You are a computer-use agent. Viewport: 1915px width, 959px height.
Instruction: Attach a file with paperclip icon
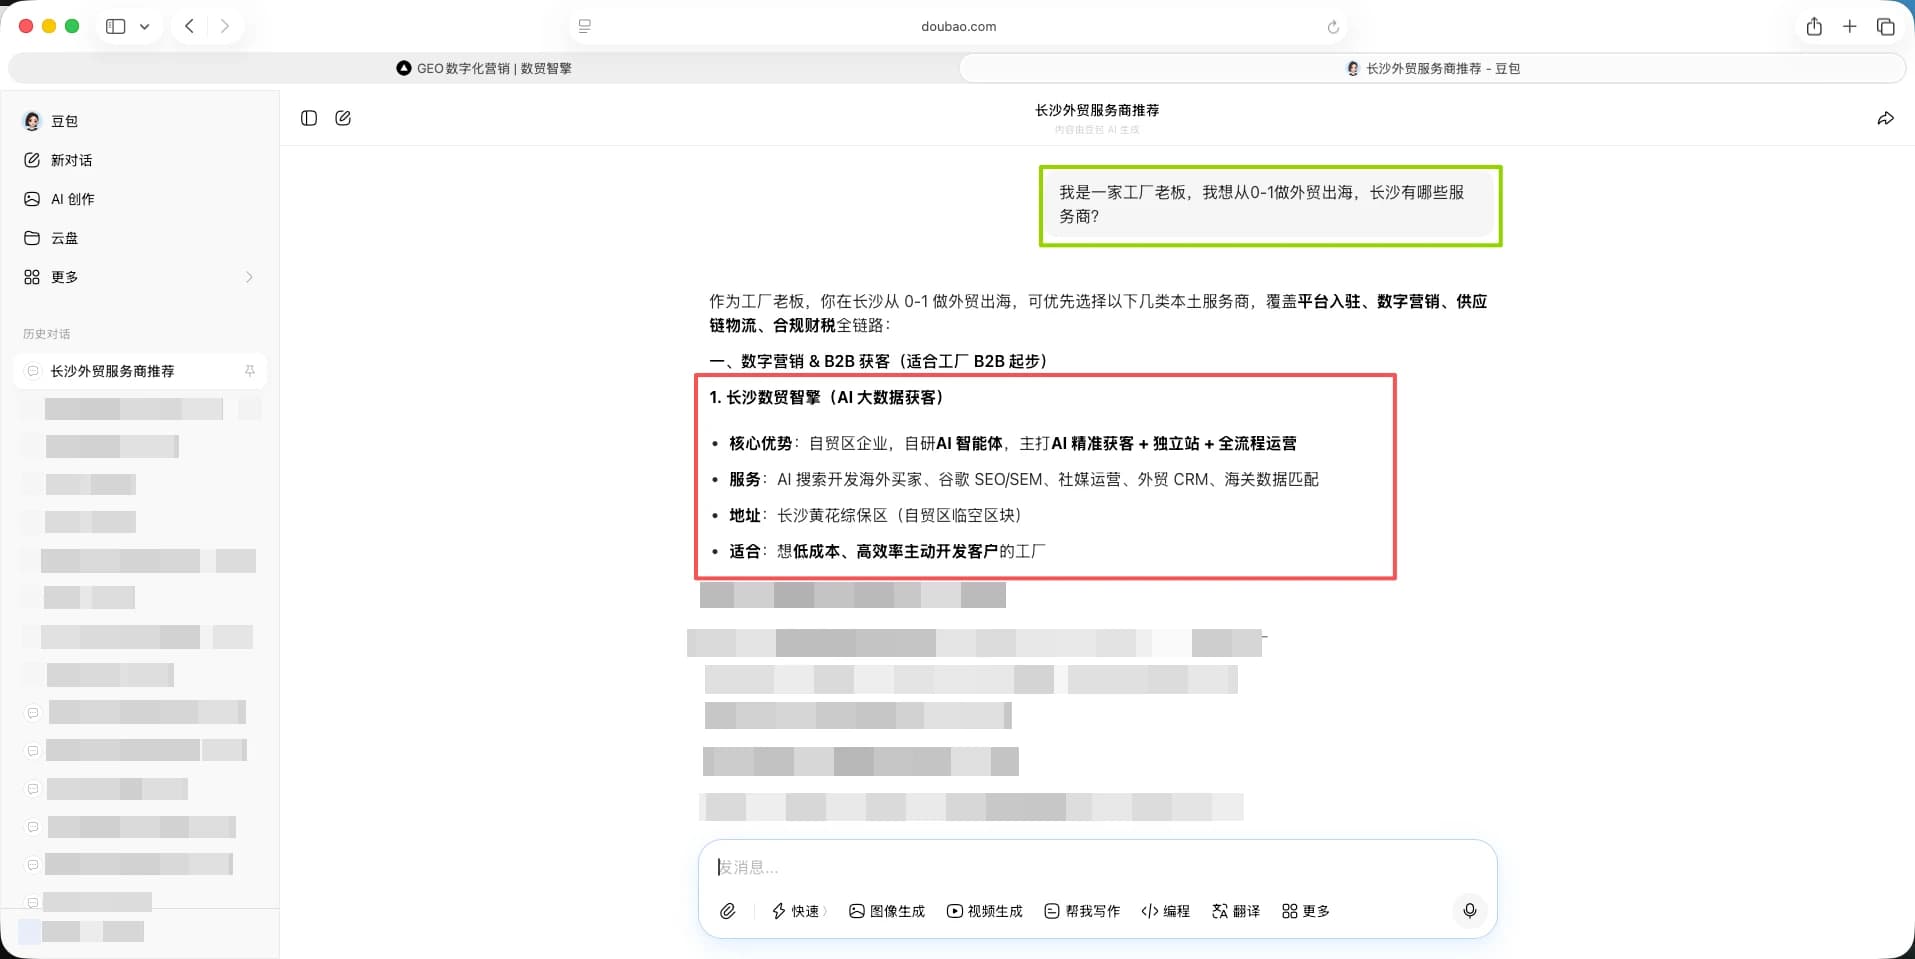(728, 911)
